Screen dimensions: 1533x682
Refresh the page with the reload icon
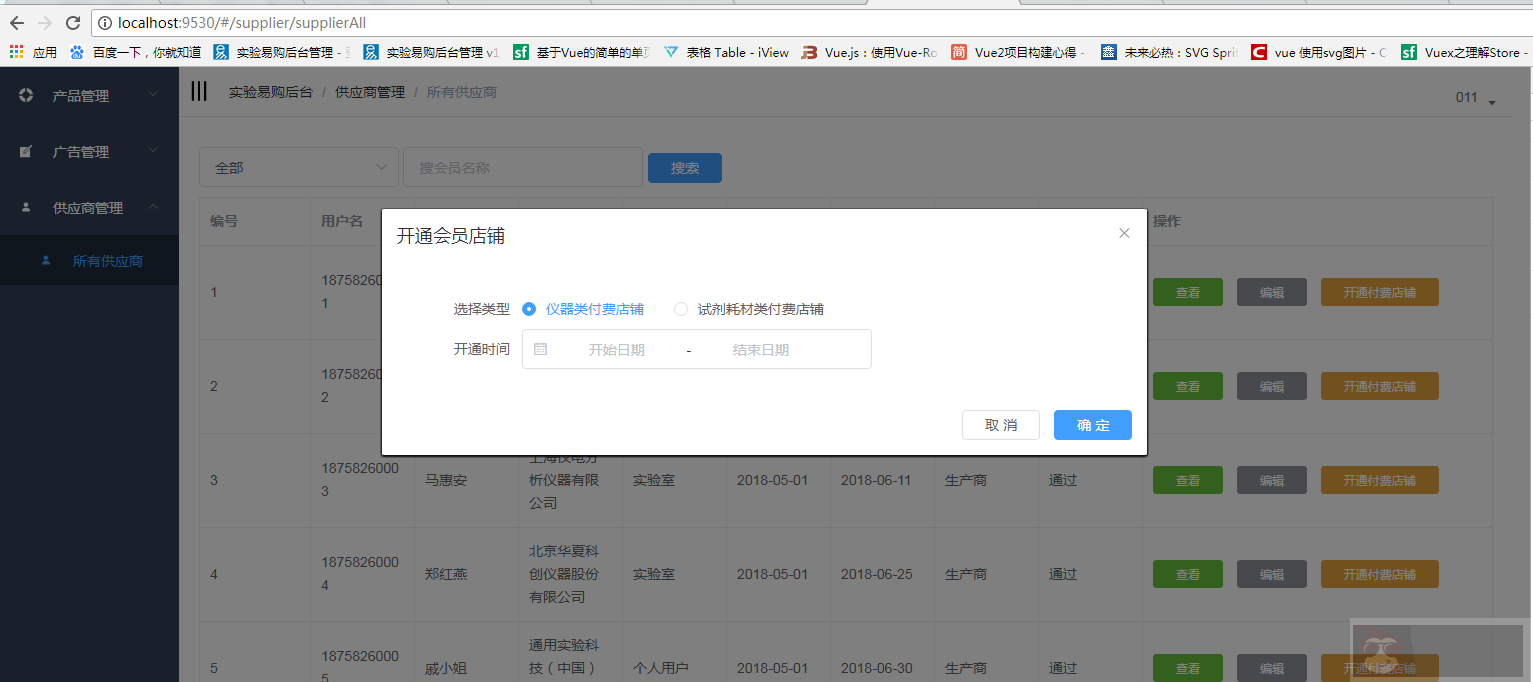coord(71,22)
